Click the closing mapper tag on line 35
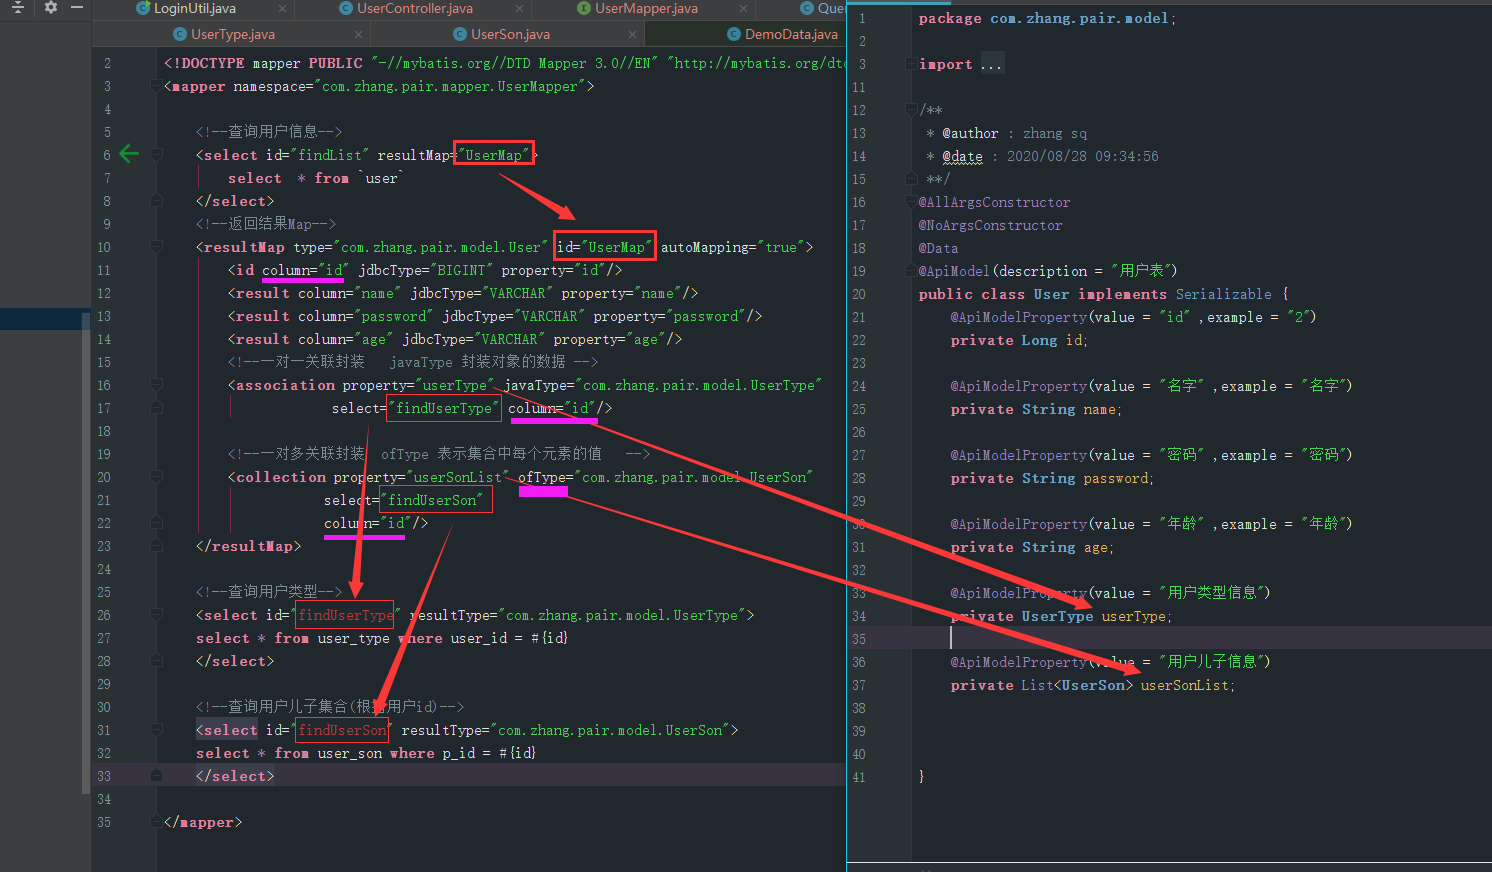Viewport: 1492px width, 872px height. (203, 822)
